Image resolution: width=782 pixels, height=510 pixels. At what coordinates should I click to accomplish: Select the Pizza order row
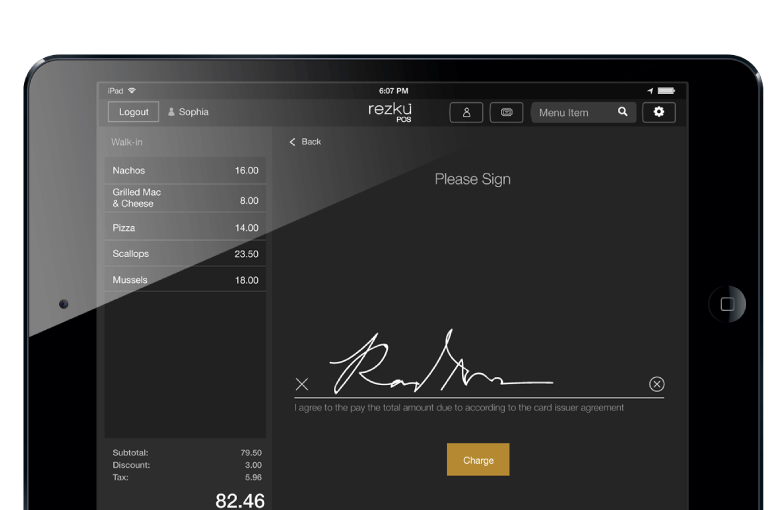click(x=185, y=227)
